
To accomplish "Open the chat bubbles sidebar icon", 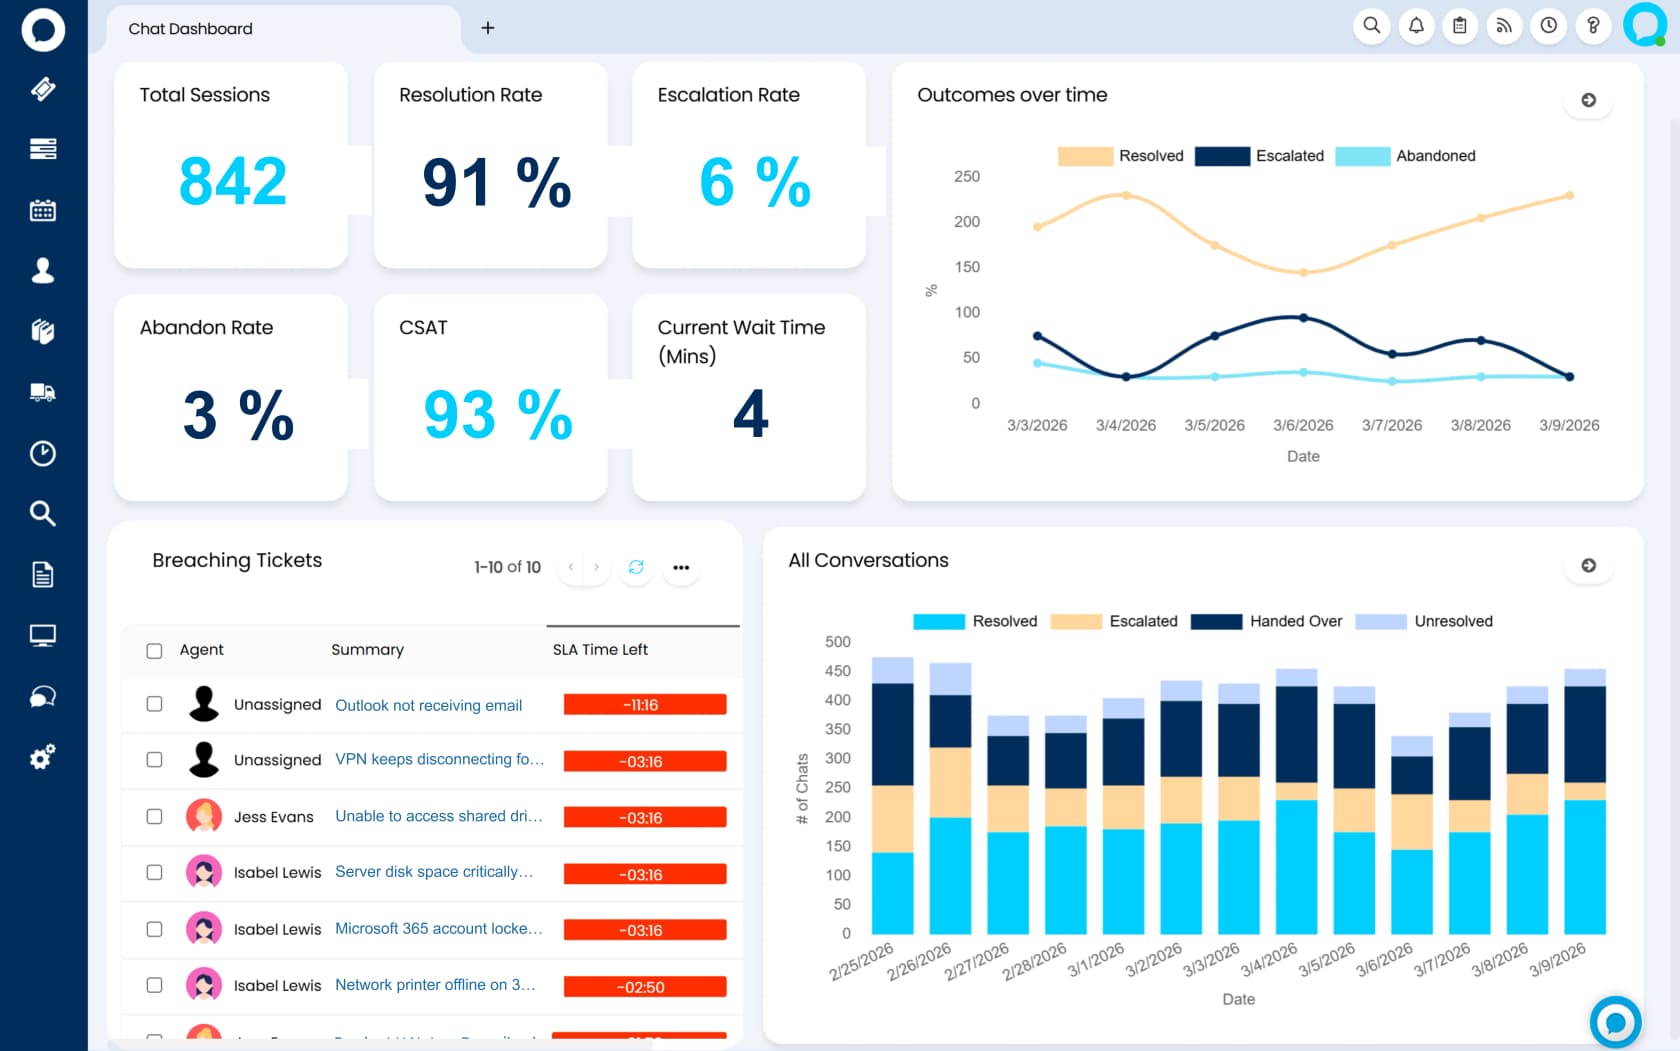I will point(43,696).
